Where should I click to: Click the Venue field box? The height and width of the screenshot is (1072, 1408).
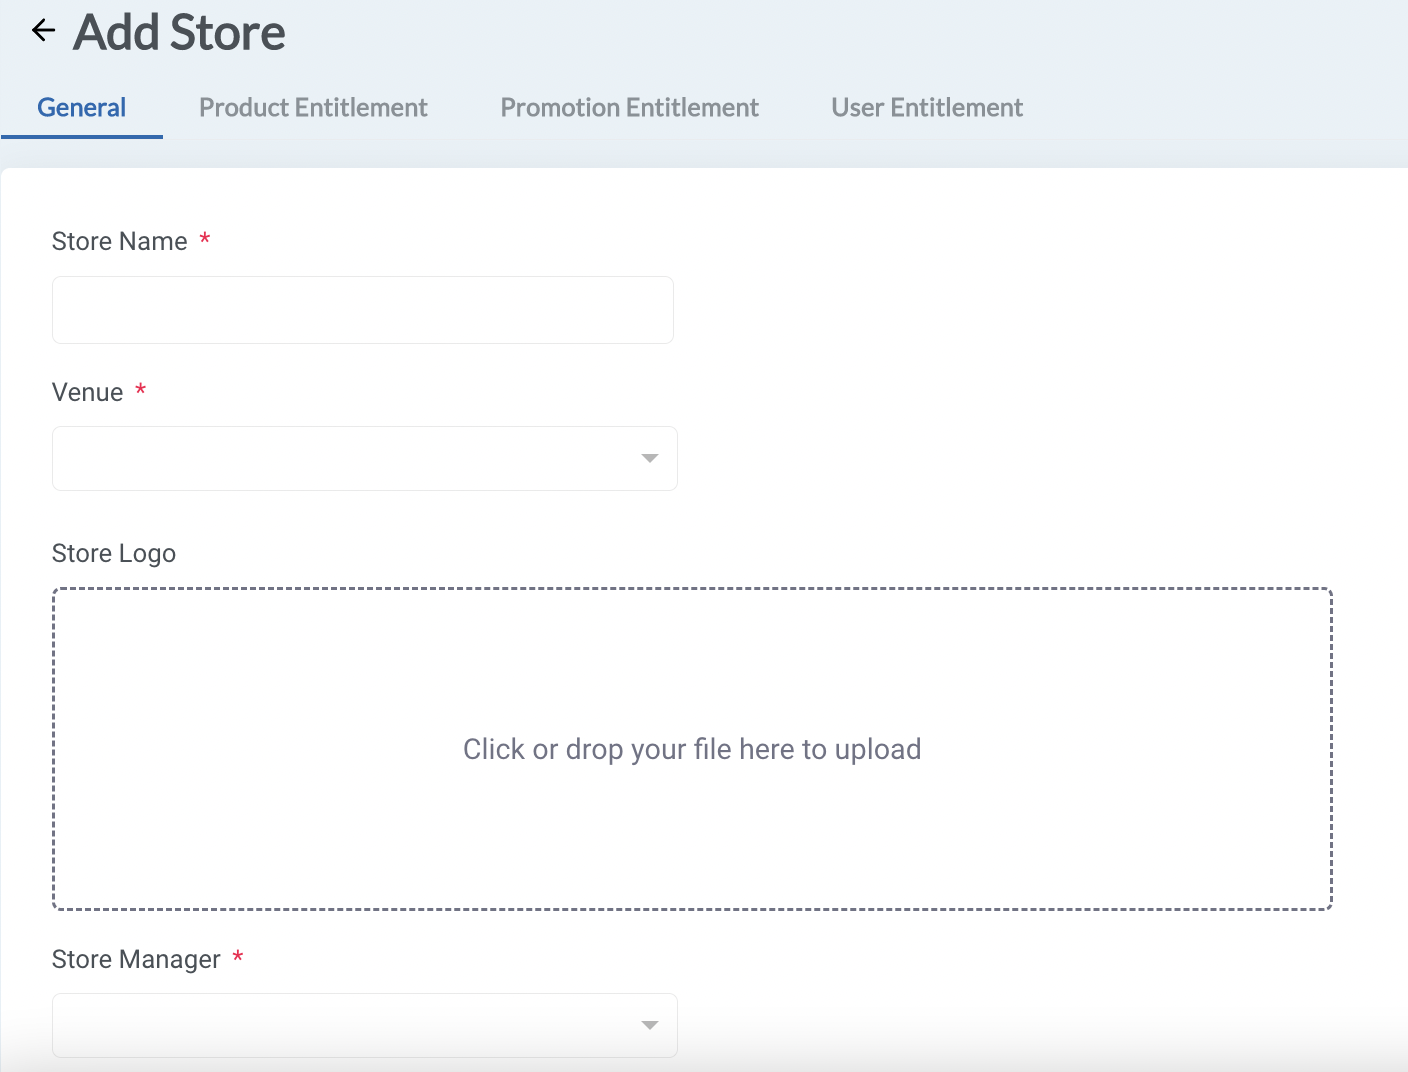pyautogui.click(x=364, y=458)
